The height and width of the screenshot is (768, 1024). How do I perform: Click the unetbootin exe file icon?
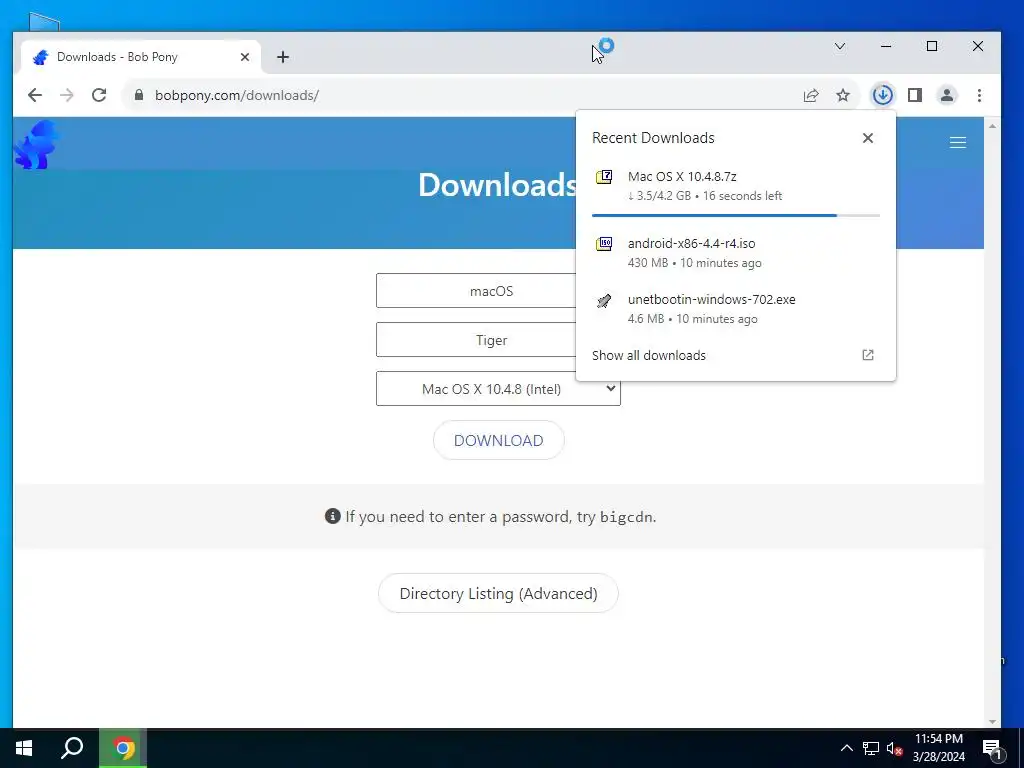(x=604, y=300)
